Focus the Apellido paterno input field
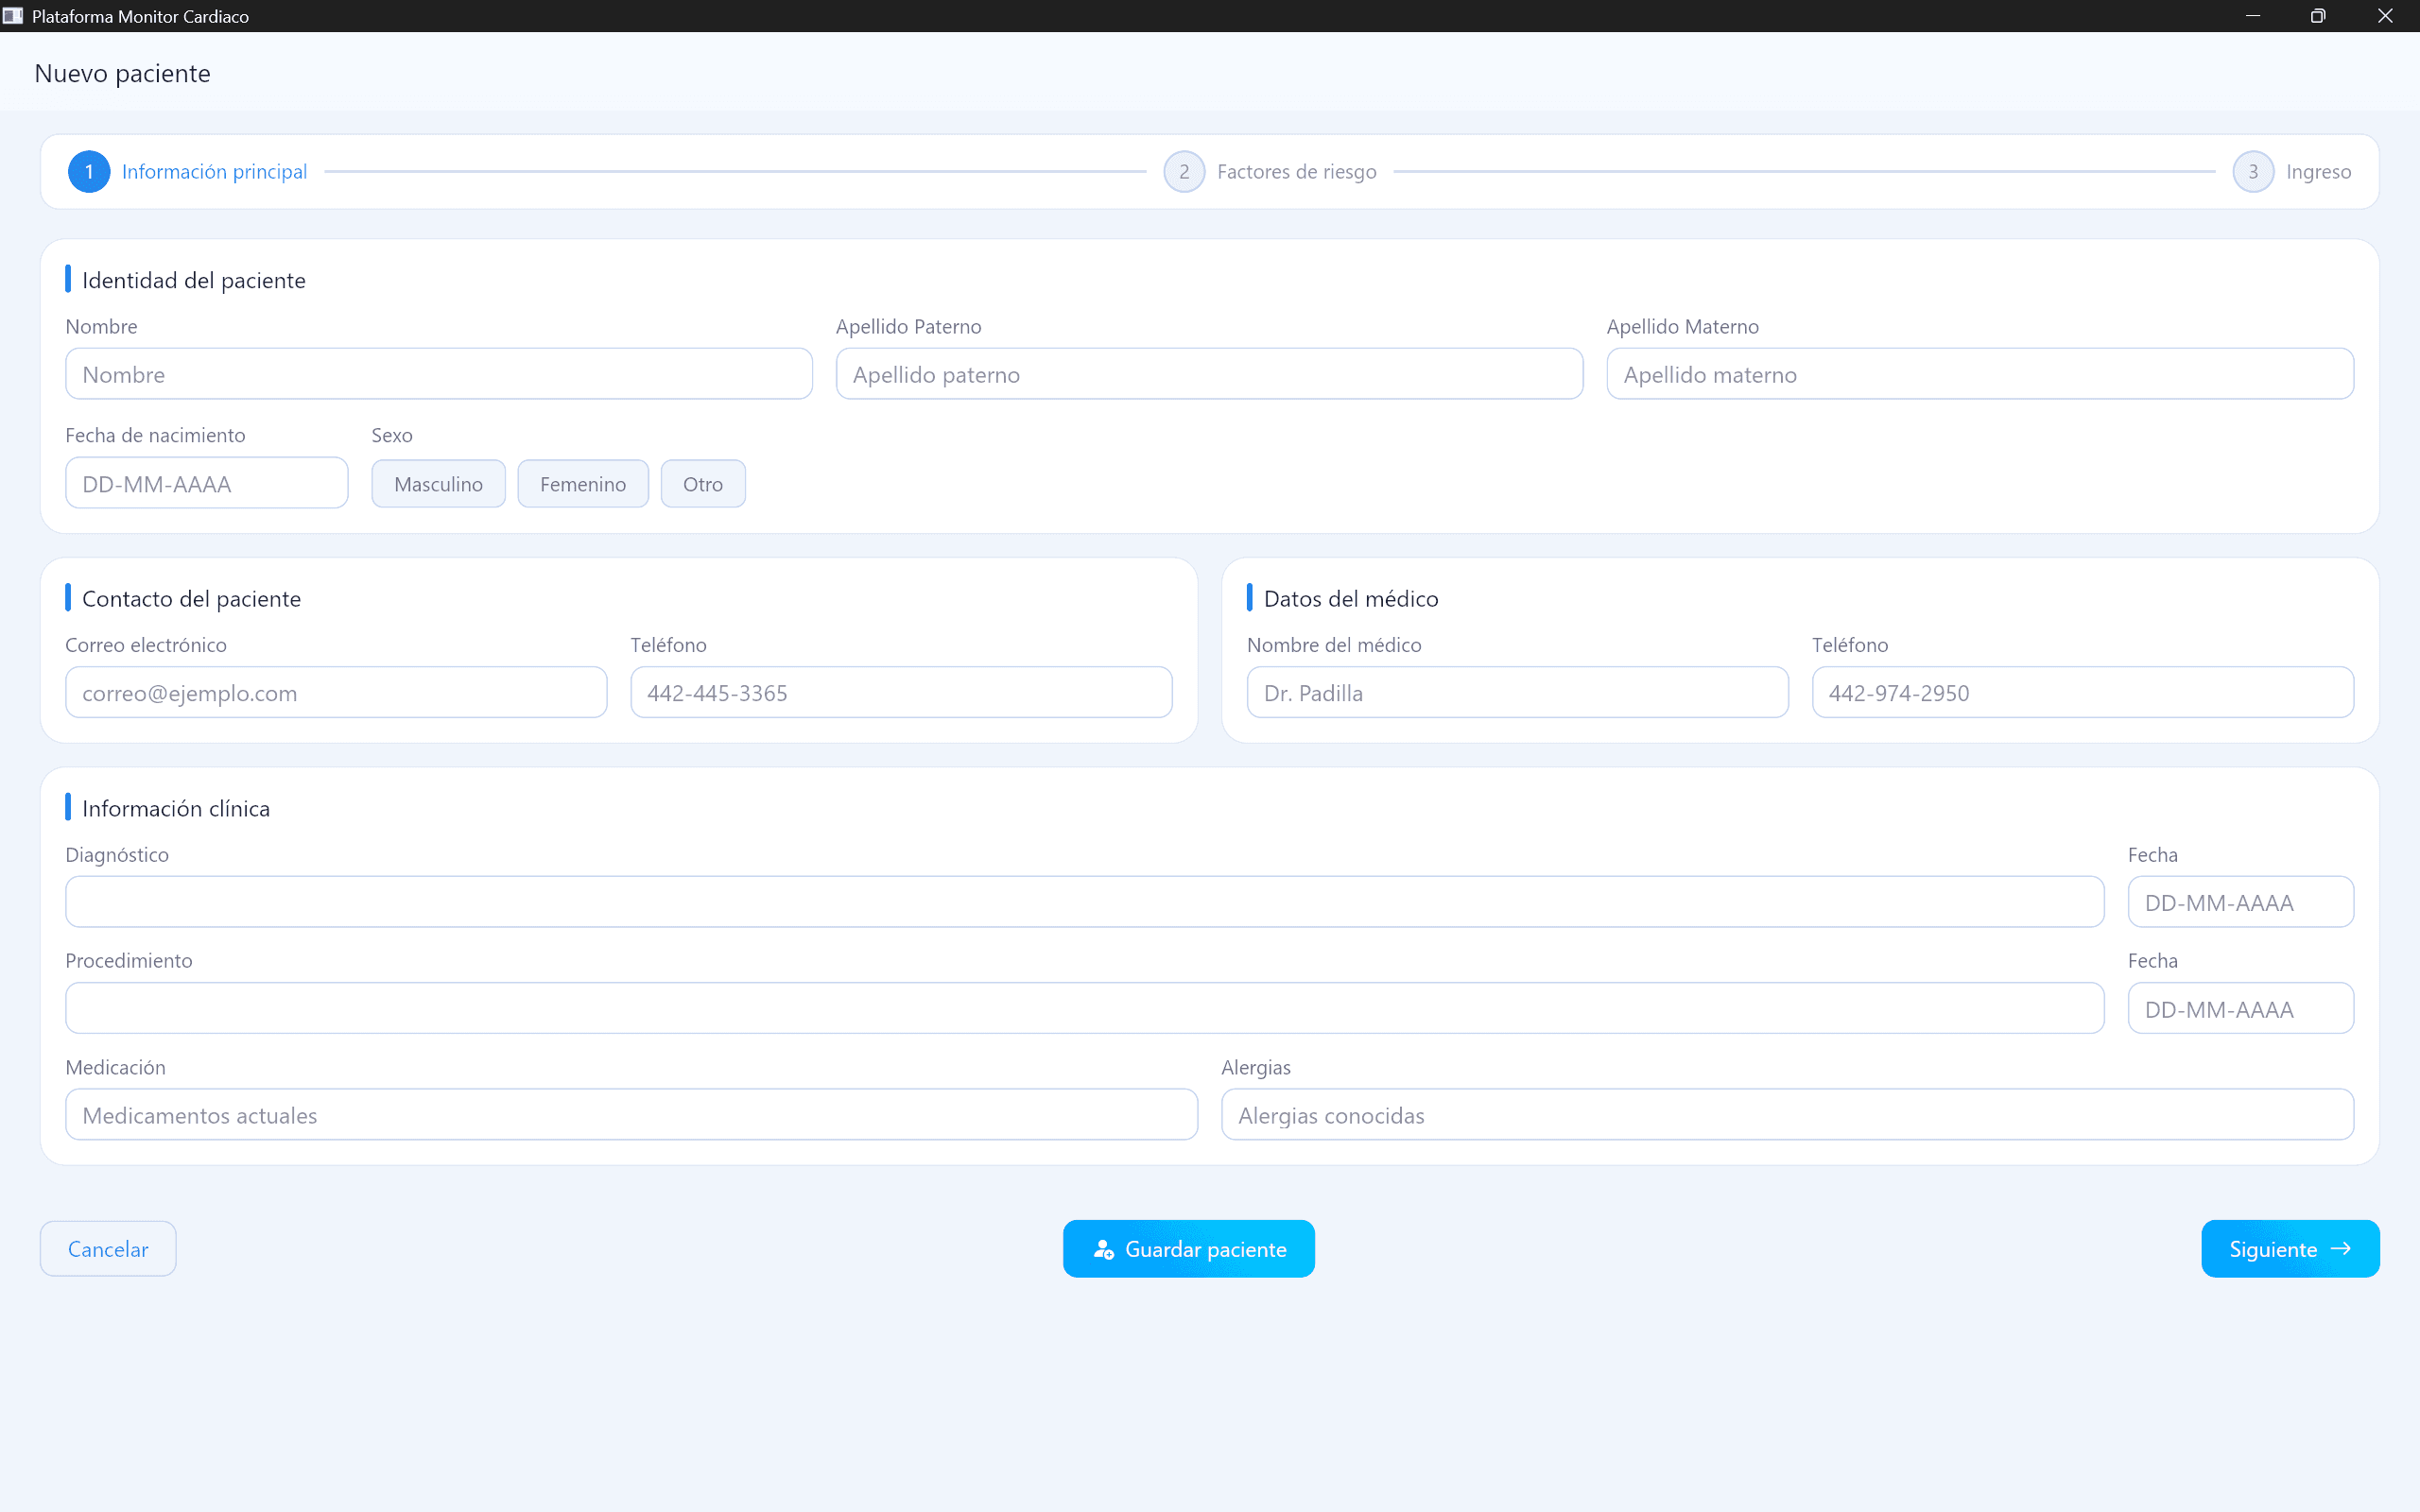 (x=1209, y=374)
